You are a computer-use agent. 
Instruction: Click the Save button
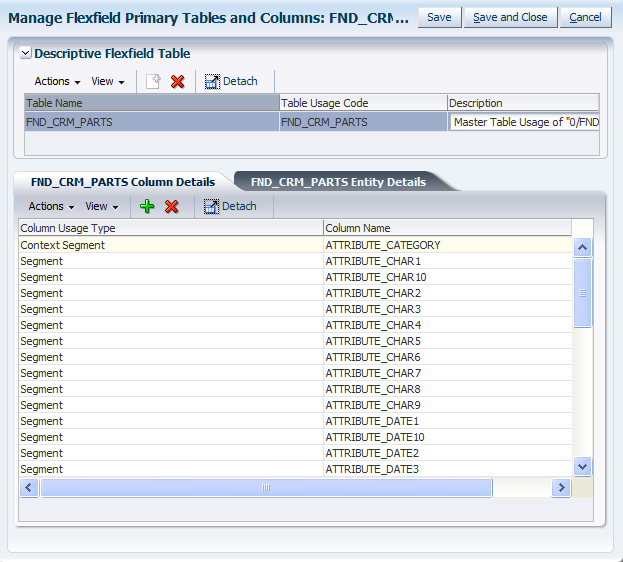click(x=439, y=17)
